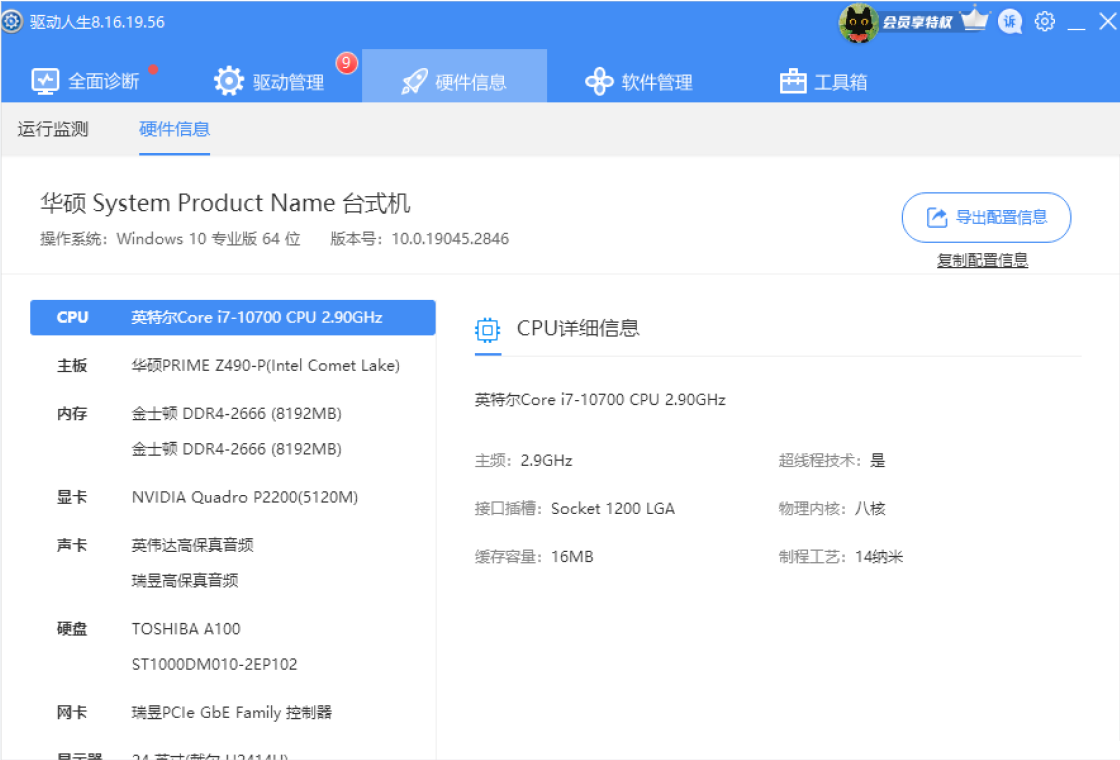
Task: Select the 硬件信息 sub-tab
Action: (174, 129)
